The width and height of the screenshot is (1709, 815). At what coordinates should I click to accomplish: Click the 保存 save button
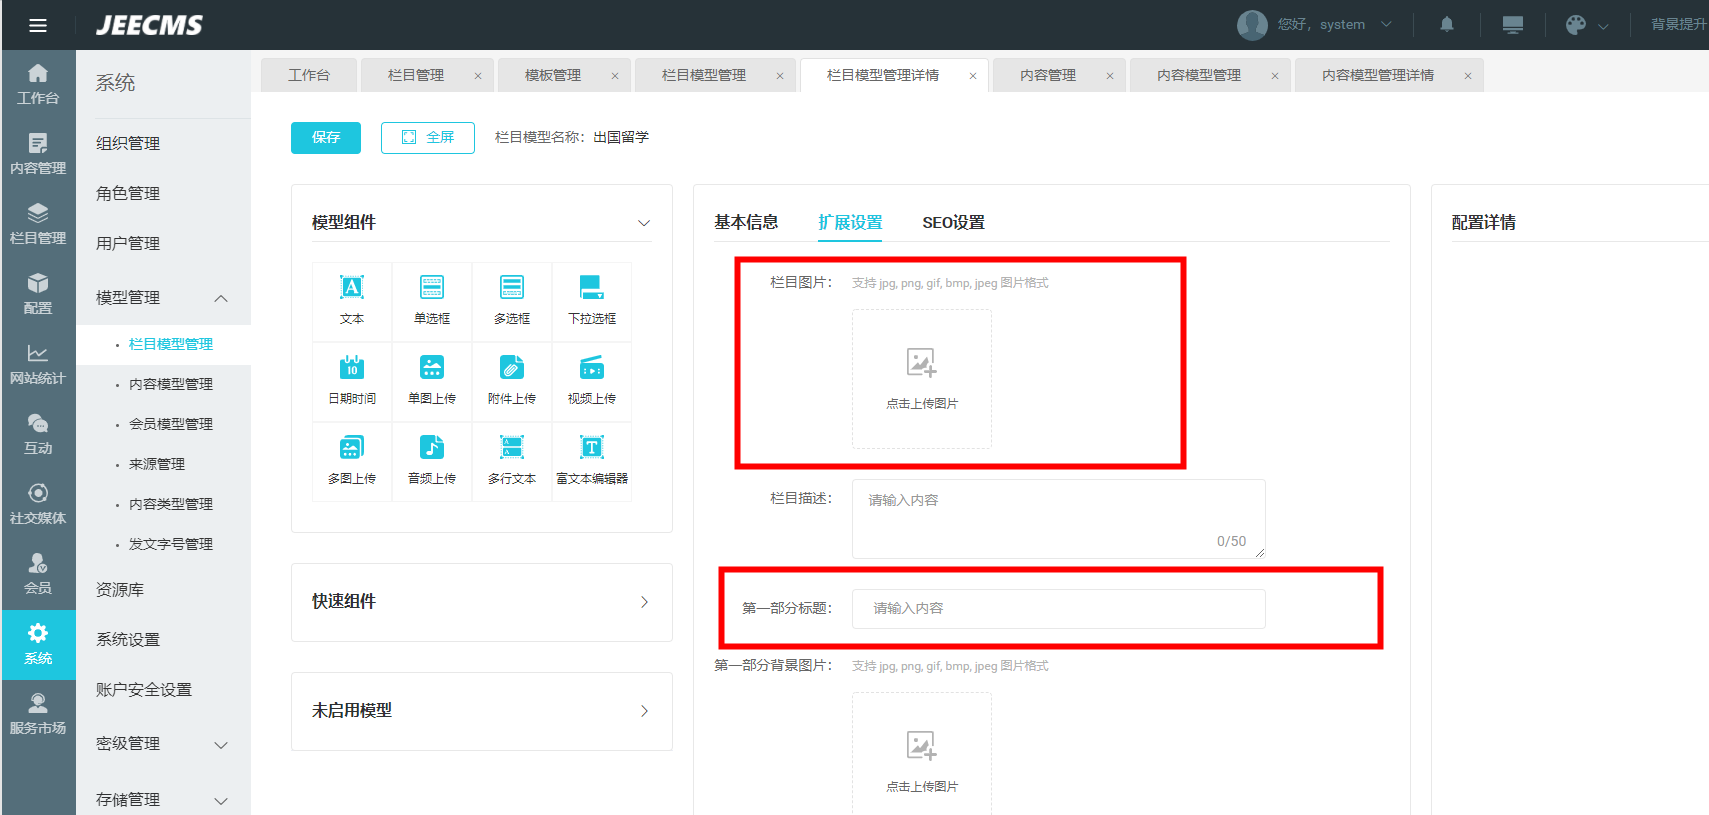(326, 138)
